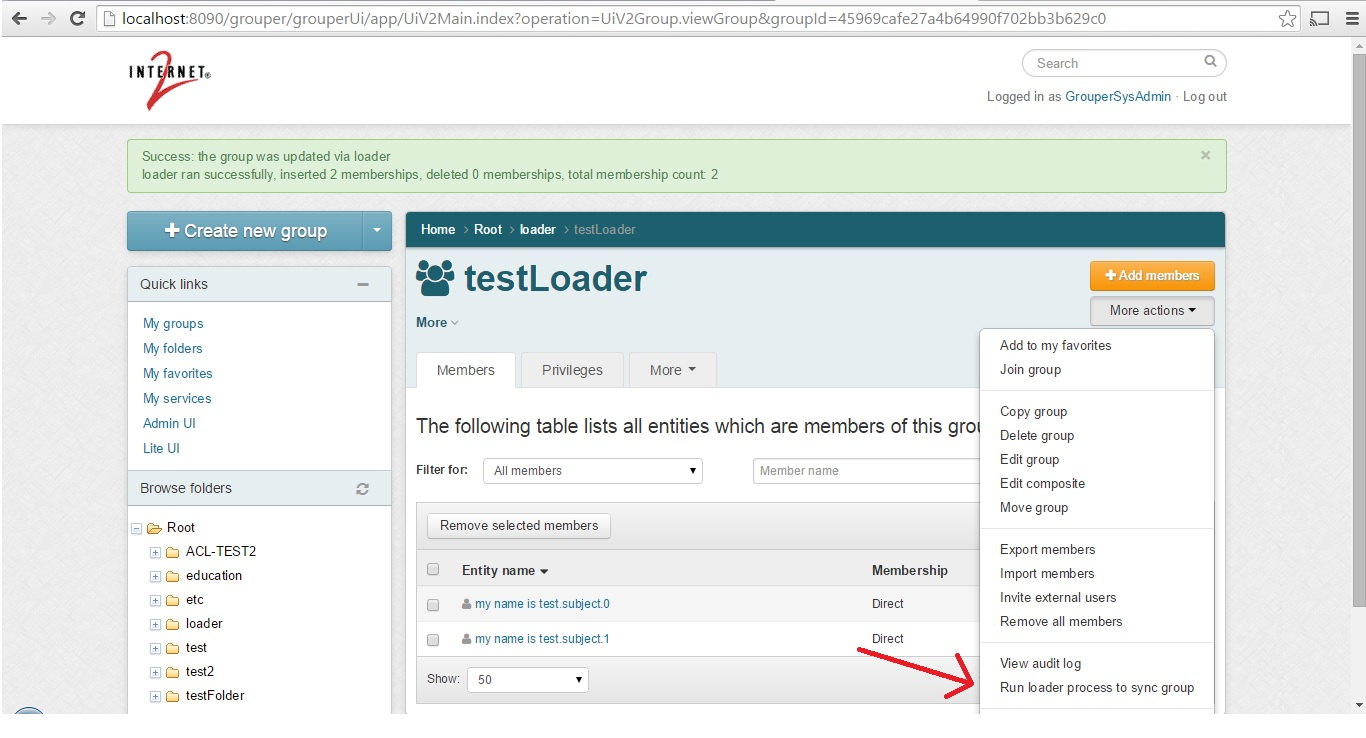Screen dimensions: 1366x738
Task: Open the Chrome menu hamburger icon
Action: 1351,18
